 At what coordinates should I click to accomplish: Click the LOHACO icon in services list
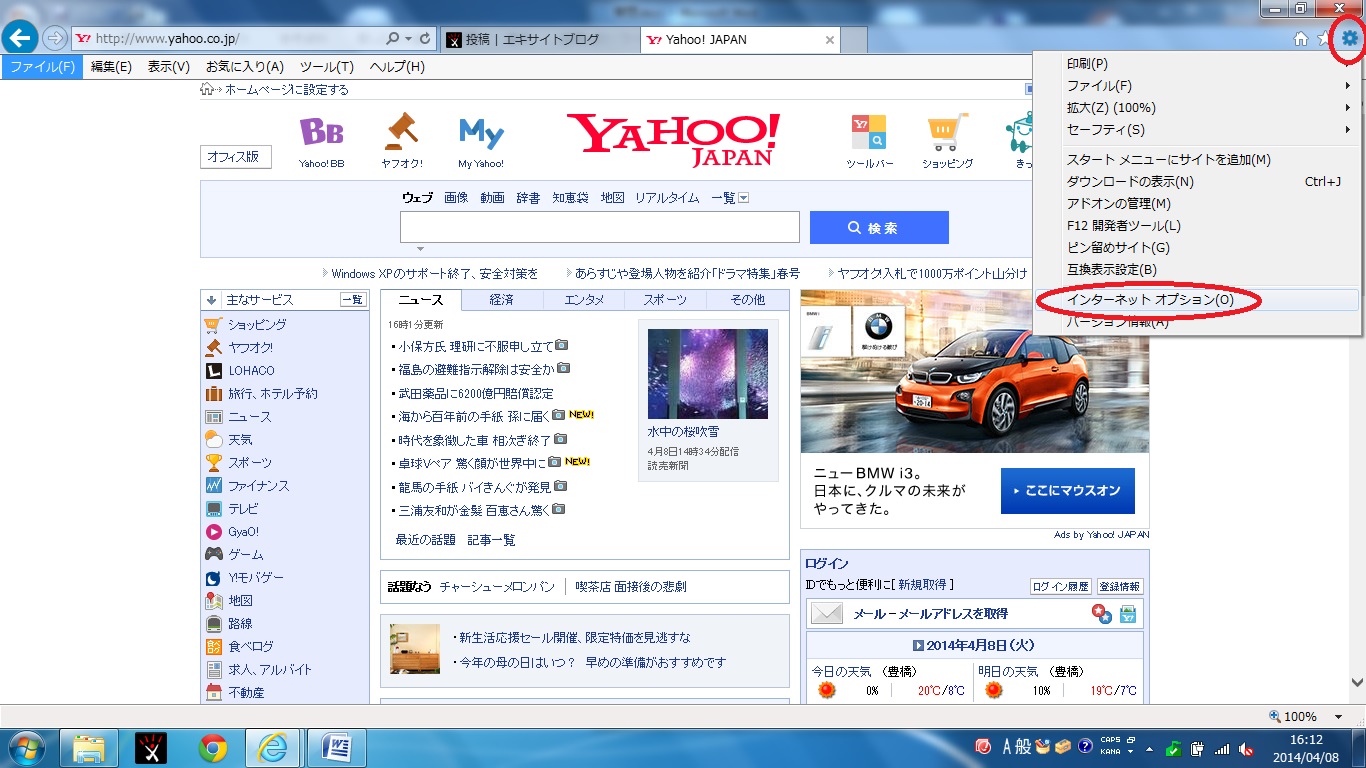pyautogui.click(x=213, y=371)
